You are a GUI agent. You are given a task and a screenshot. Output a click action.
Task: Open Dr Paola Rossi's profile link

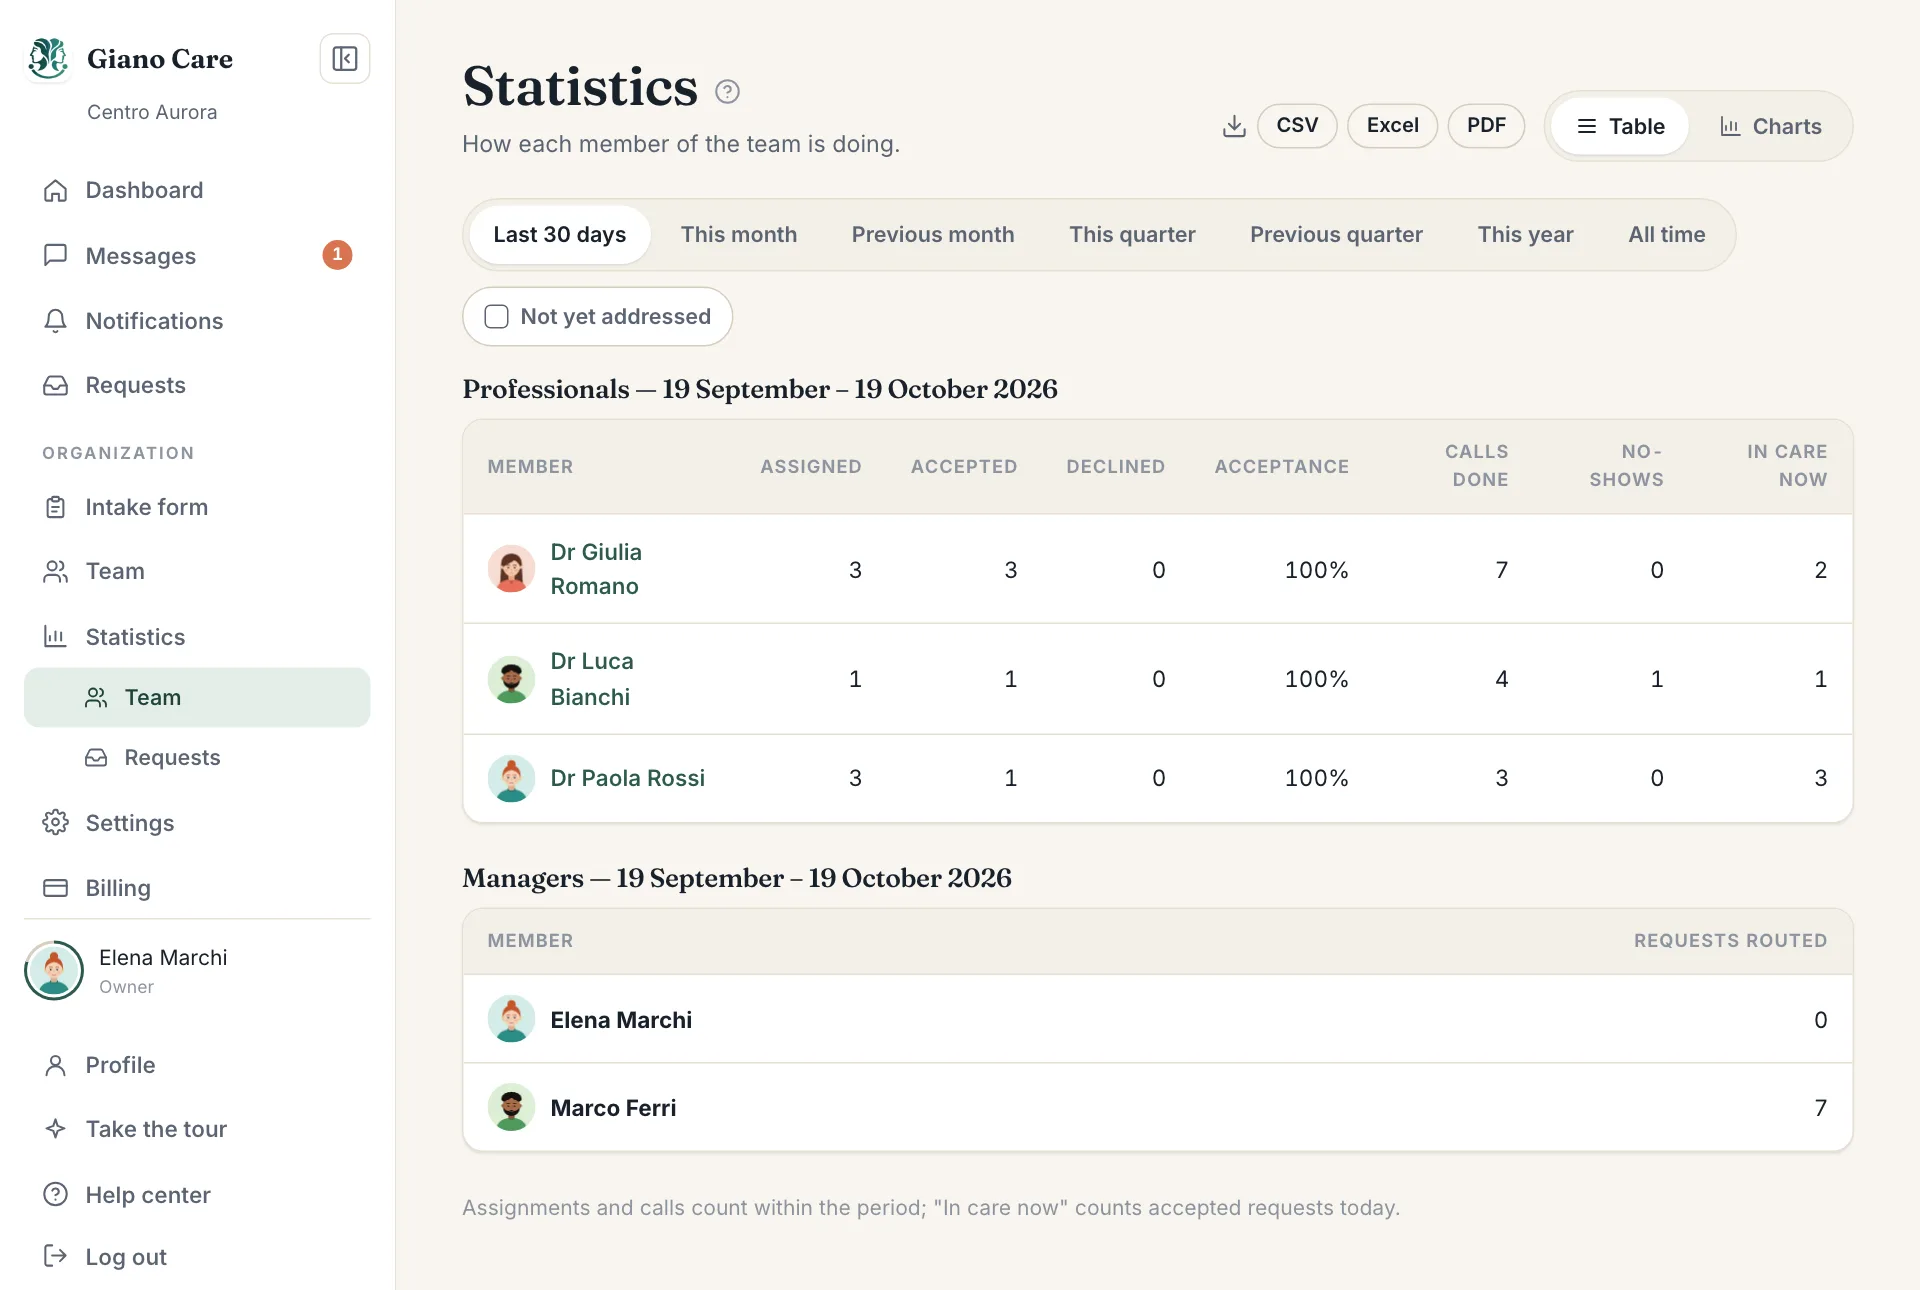[628, 778]
